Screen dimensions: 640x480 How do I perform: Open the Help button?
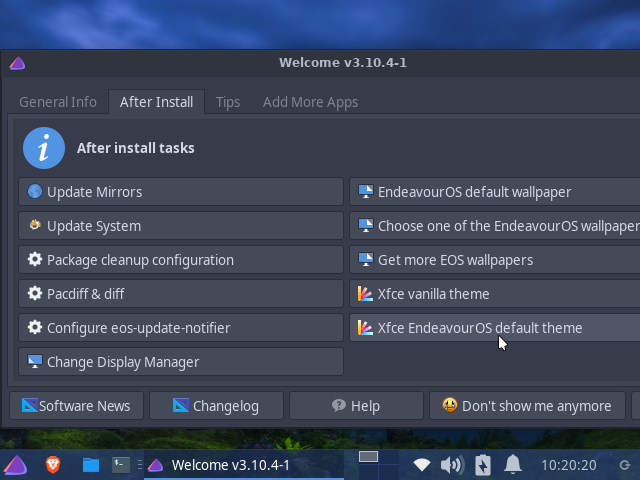pyautogui.click(x=356, y=406)
